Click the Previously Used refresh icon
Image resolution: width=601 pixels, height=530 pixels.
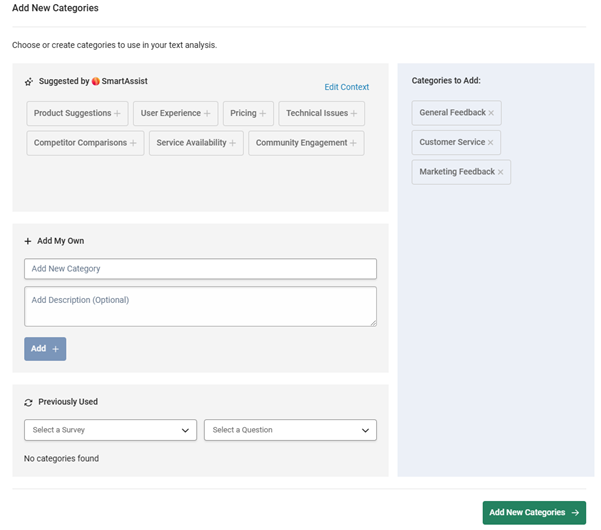click(28, 402)
